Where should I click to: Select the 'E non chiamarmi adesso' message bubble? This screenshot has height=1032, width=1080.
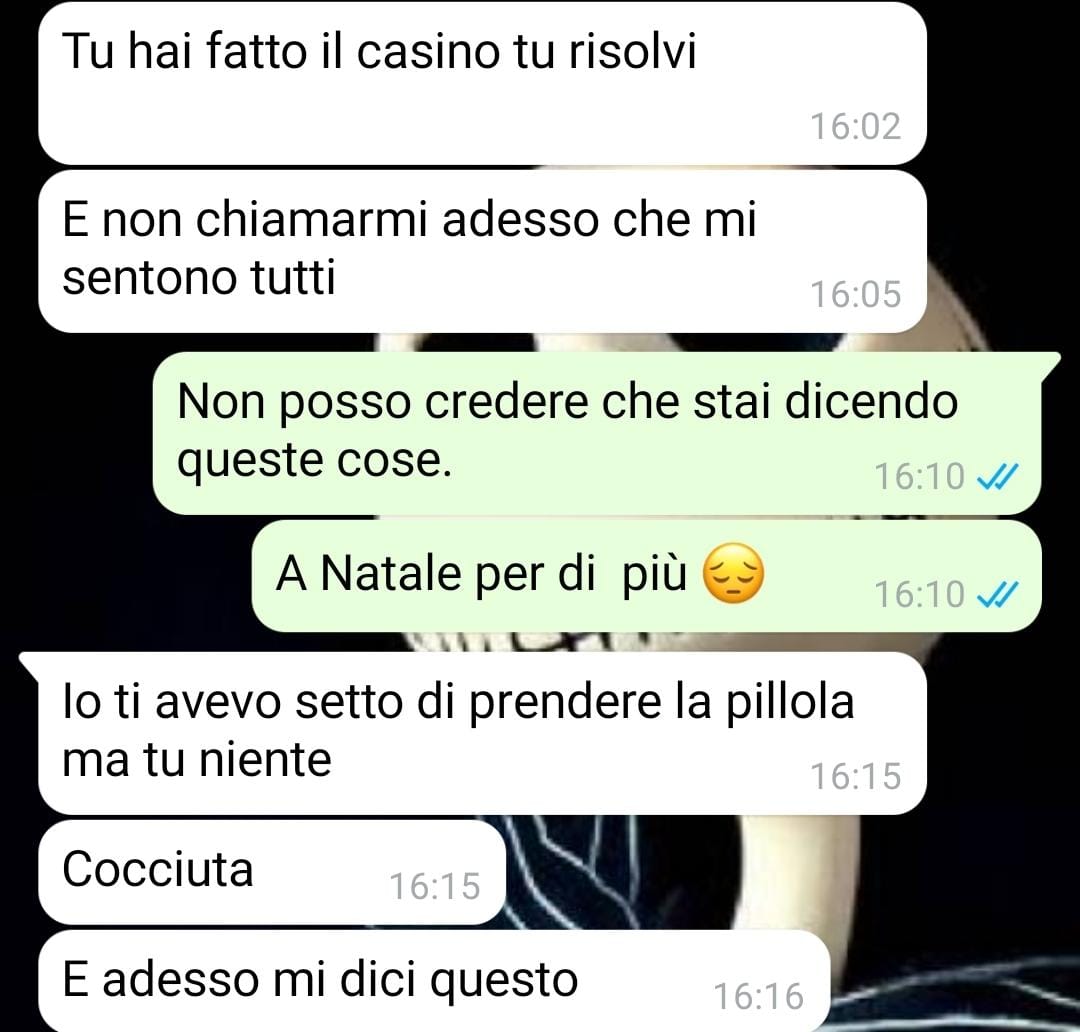pos(482,252)
